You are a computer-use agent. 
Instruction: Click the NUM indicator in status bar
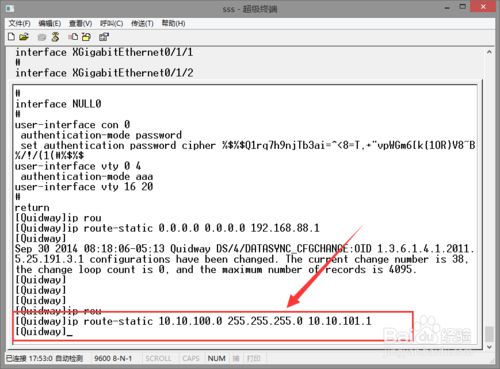click(217, 358)
